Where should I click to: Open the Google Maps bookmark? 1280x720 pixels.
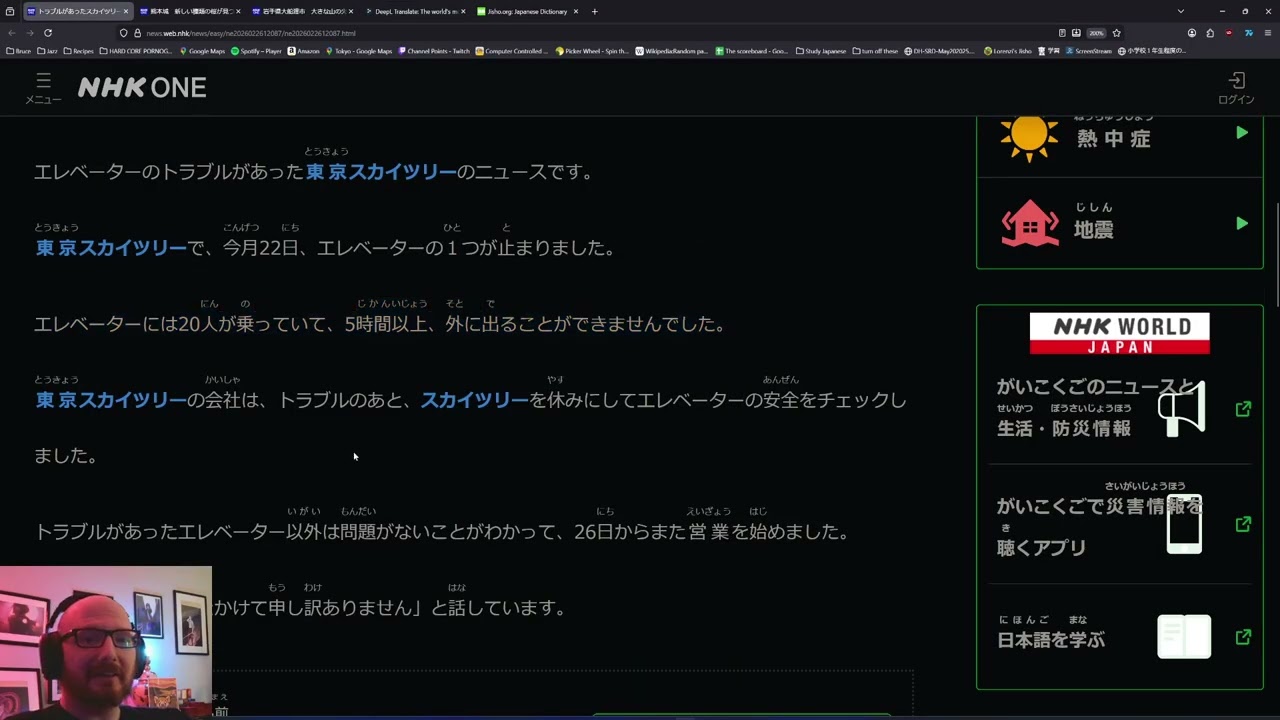coord(202,51)
